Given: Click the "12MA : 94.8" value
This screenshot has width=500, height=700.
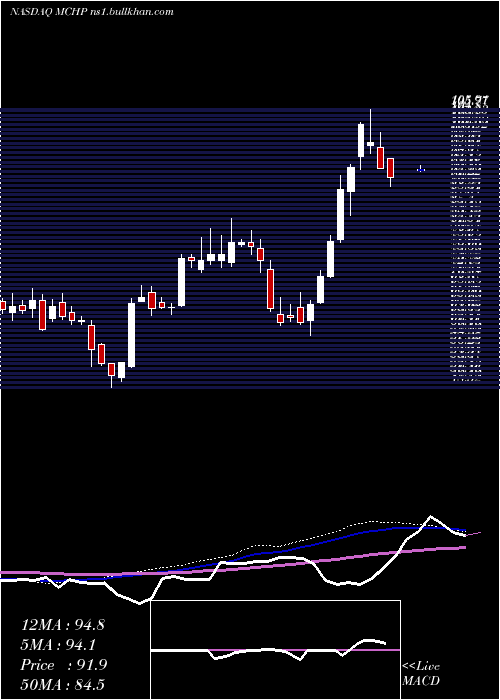Looking at the screenshot, I should 62,625.
